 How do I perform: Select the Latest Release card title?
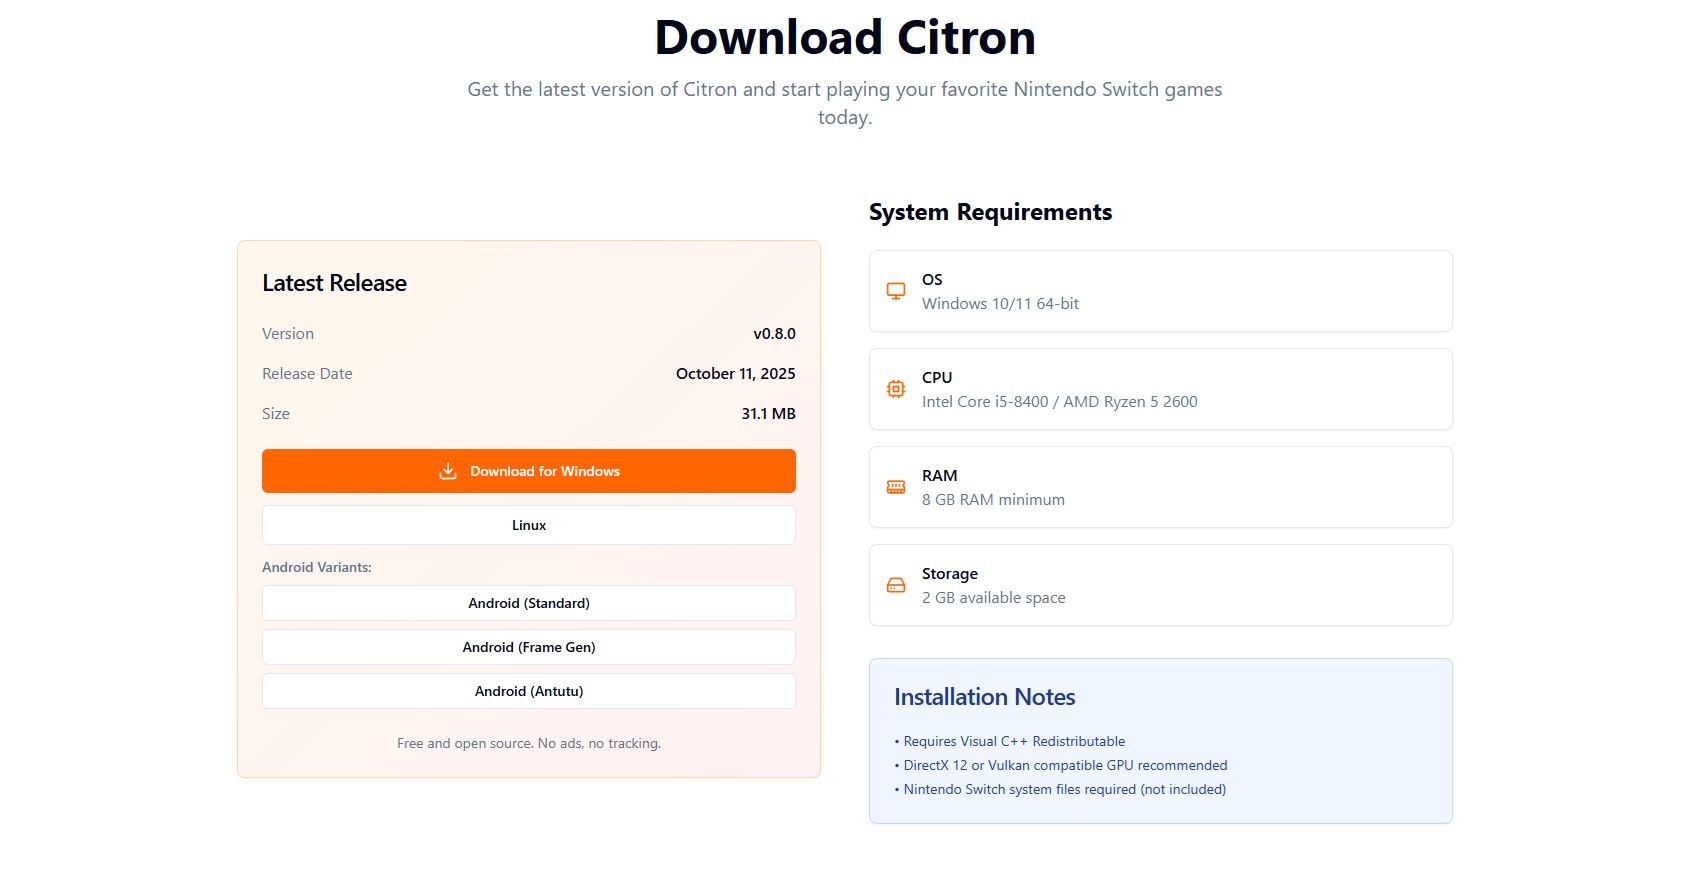pyautogui.click(x=334, y=283)
